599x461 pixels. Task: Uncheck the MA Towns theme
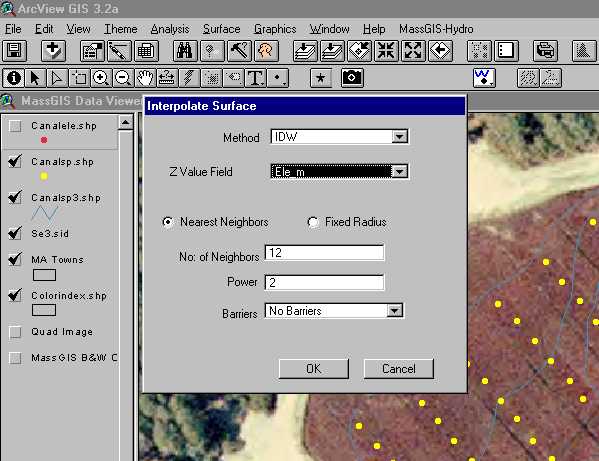pyautogui.click(x=15, y=259)
